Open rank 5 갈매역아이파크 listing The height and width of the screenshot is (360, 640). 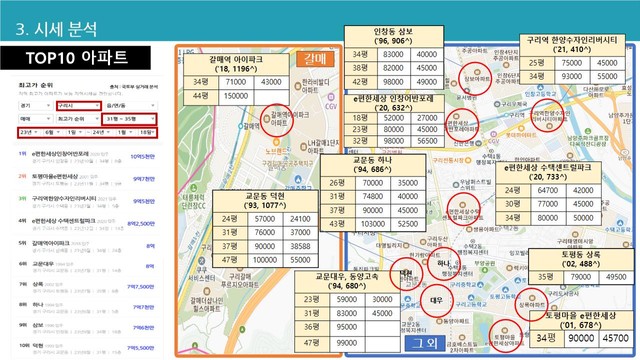pos(87,246)
